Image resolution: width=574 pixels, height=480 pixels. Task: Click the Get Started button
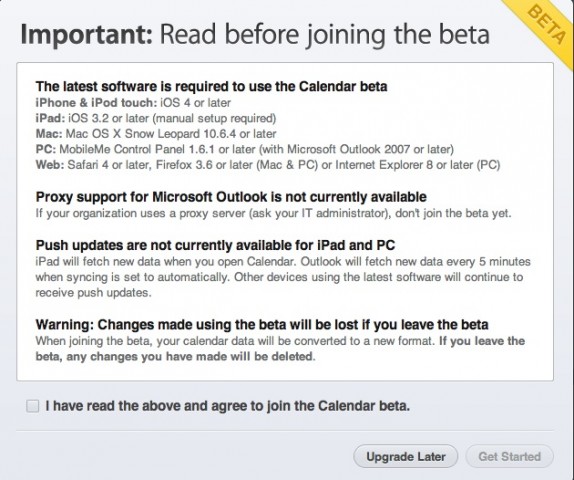point(510,457)
